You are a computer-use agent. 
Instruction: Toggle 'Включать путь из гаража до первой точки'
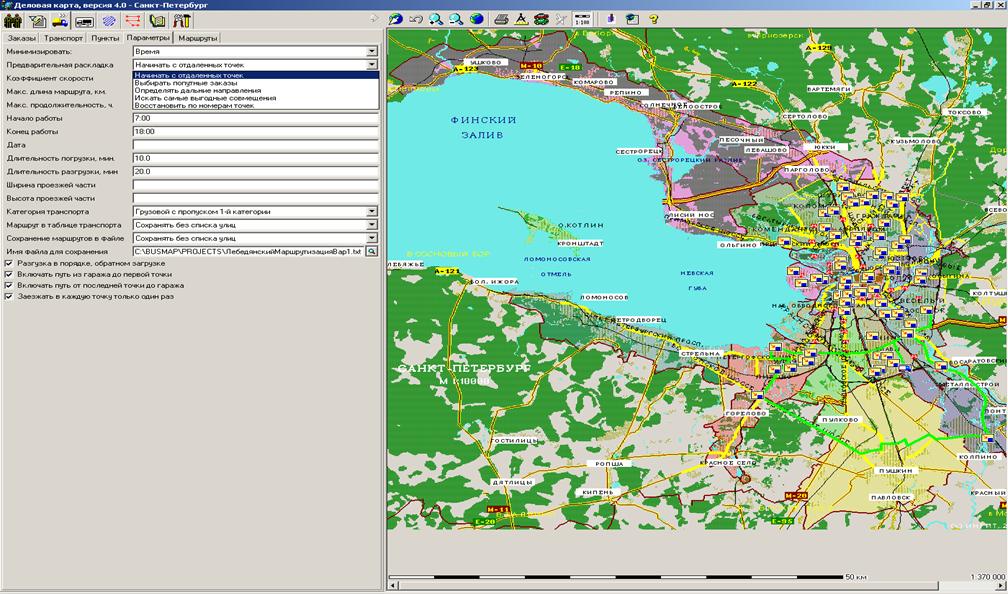[9, 274]
